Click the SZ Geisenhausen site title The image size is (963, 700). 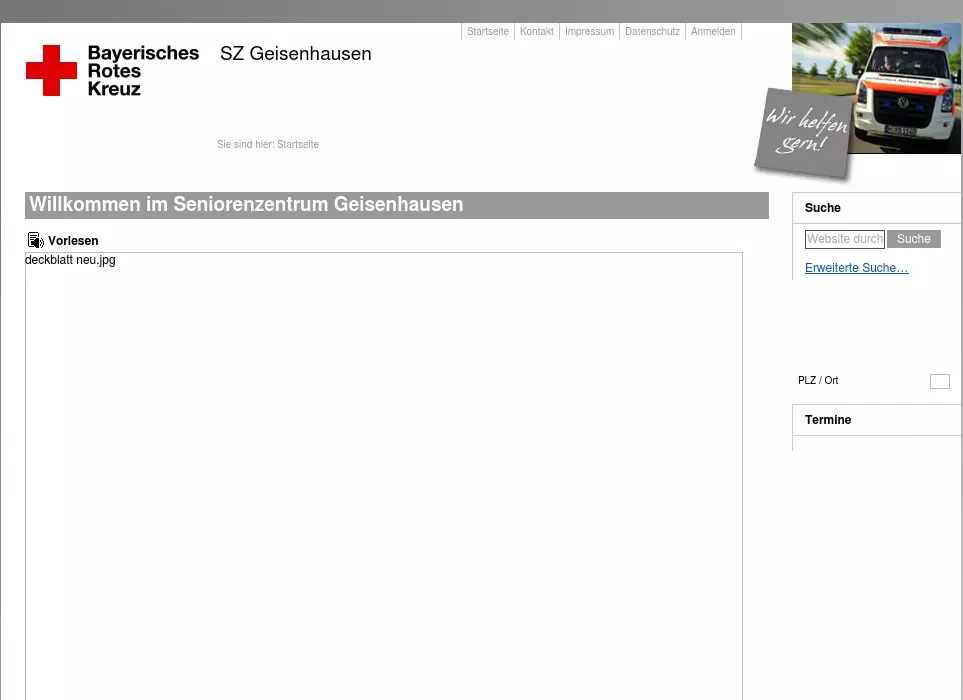coord(295,54)
